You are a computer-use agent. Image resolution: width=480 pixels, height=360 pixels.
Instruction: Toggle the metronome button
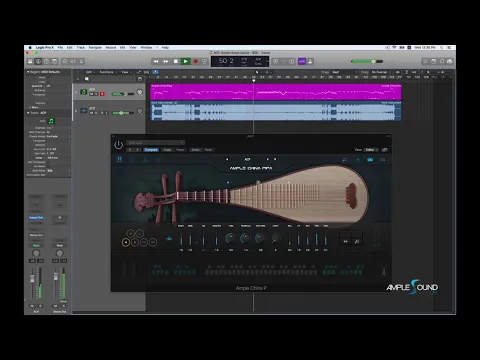pos(310,61)
